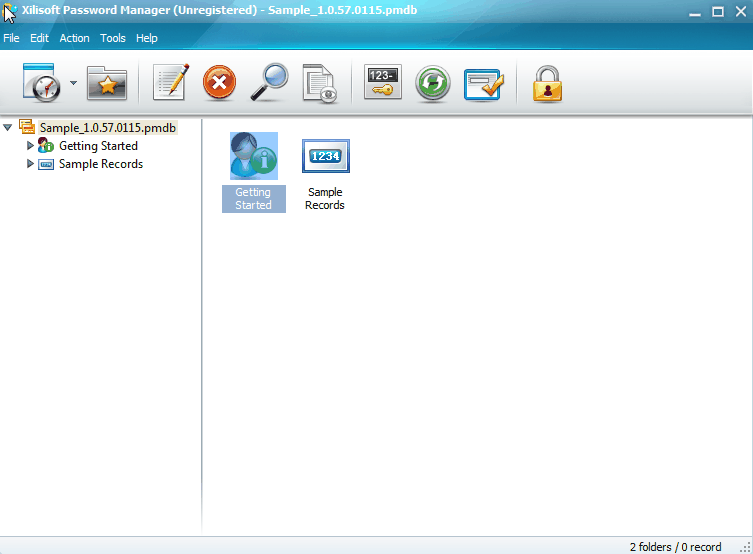Click the magnifying glass Search icon

tap(269, 82)
